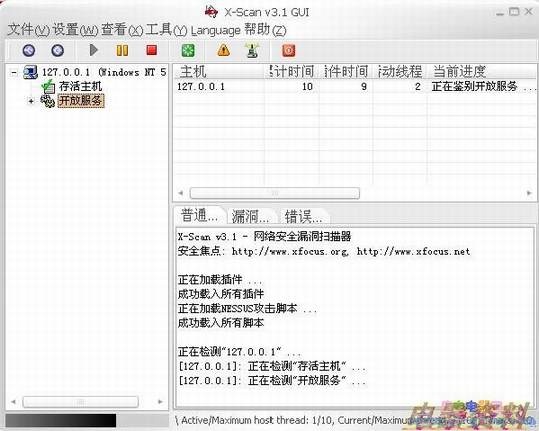539x431 pixels.
Task: Pause scanning with the yellow pause icon
Action: pyautogui.click(x=122, y=51)
